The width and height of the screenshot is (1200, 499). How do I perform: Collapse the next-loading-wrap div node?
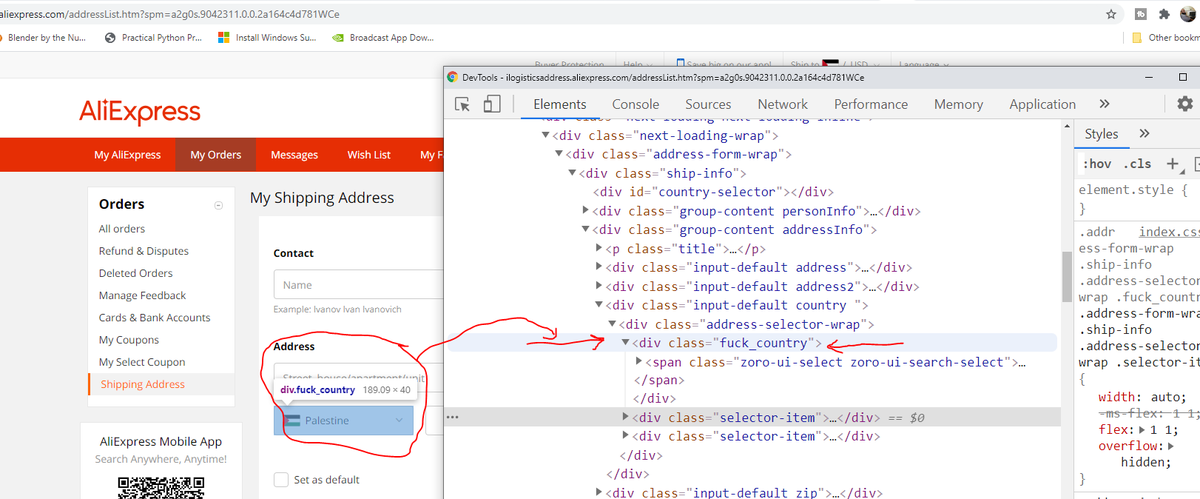click(545, 136)
